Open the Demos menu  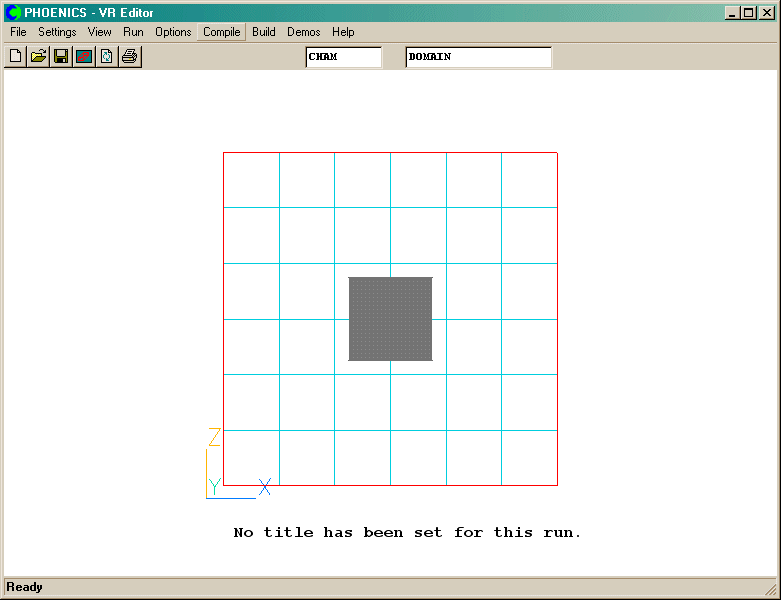pyautogui.click(x=304, y=32)
